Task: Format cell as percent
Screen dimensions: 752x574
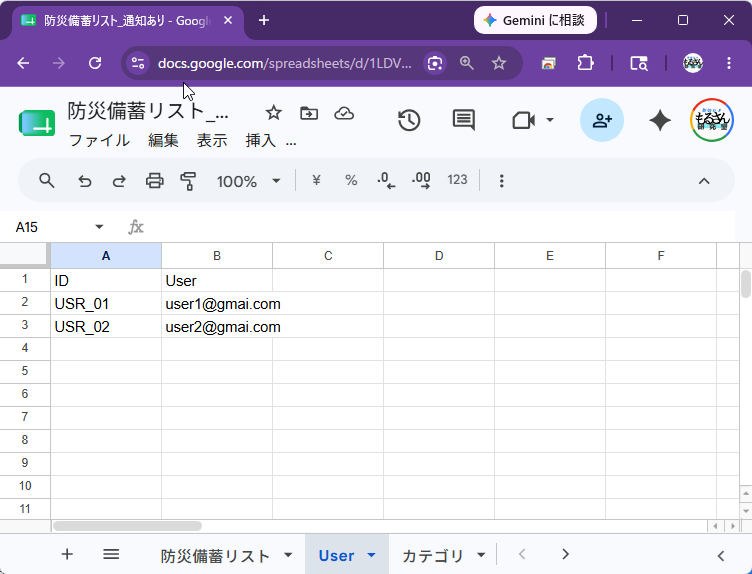Action: point(351,180)
